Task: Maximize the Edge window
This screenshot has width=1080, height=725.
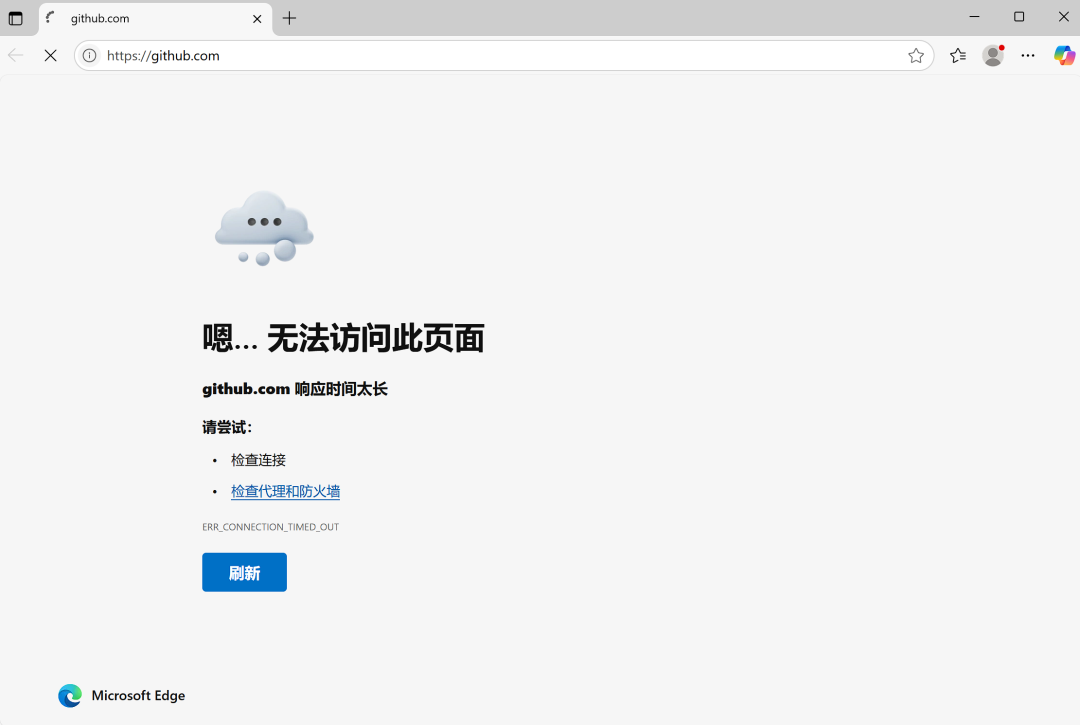Action: pos(1019,17)
